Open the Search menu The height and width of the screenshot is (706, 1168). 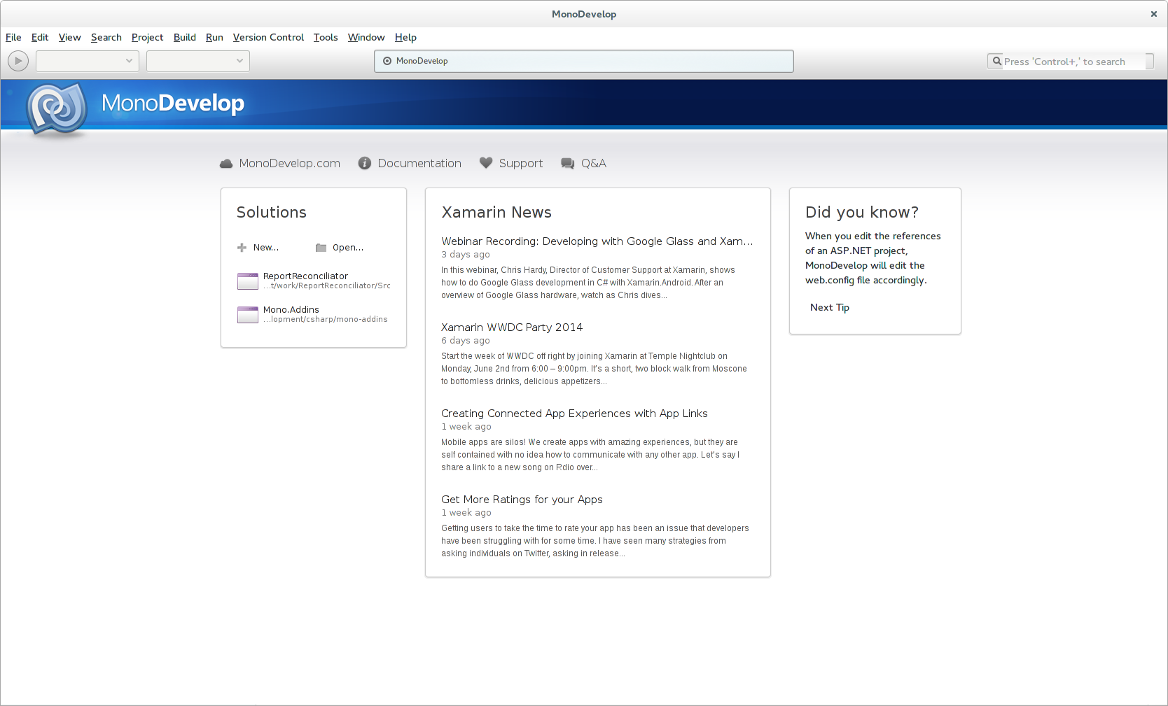[106, 37]
